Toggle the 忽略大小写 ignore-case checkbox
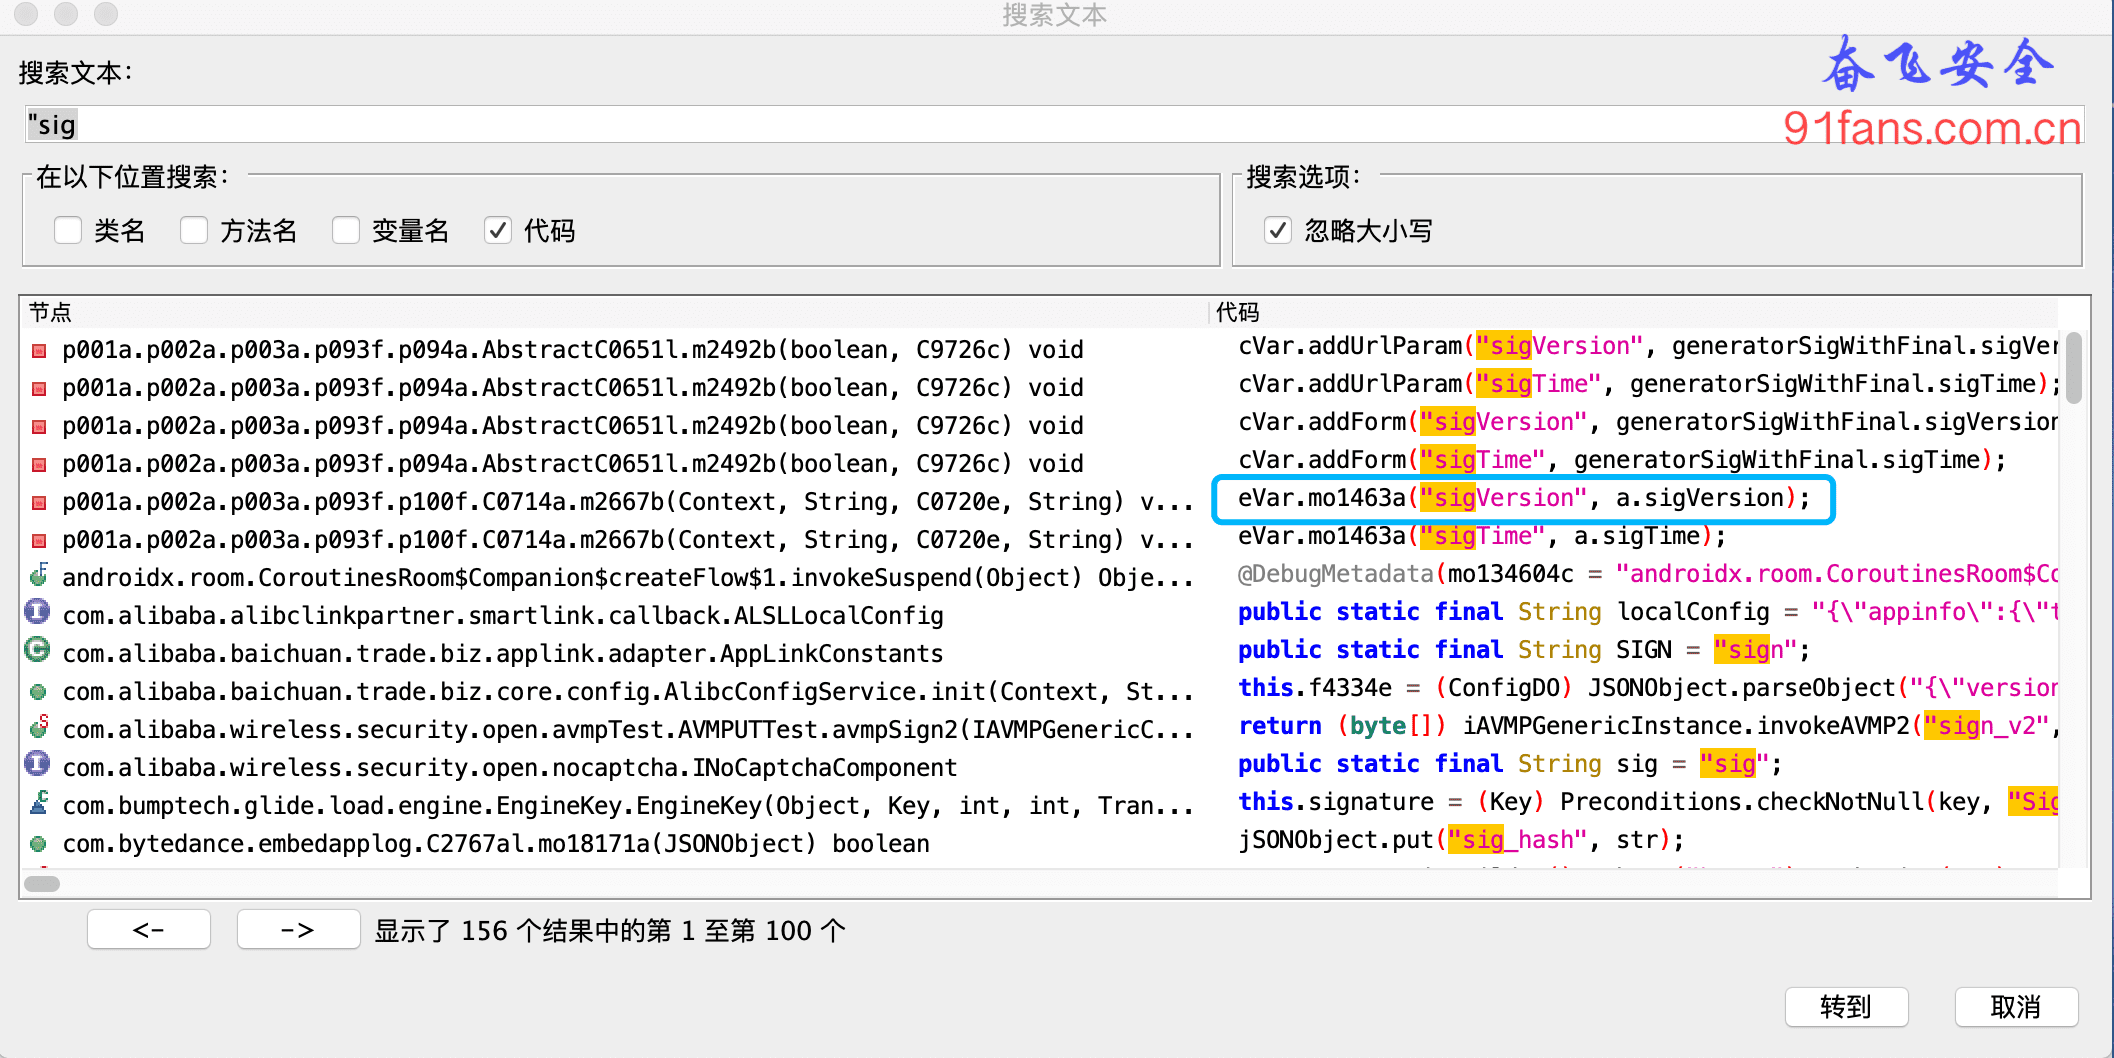This screenshot has height=1058, width=2114. [1278, 231]
